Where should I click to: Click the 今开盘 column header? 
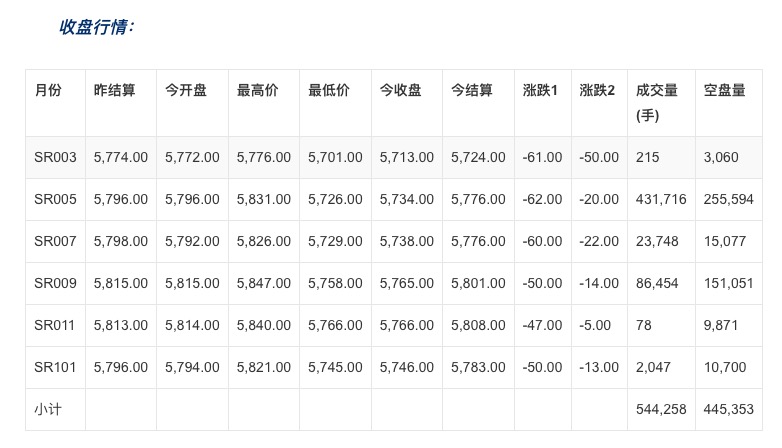coord(186,91)
